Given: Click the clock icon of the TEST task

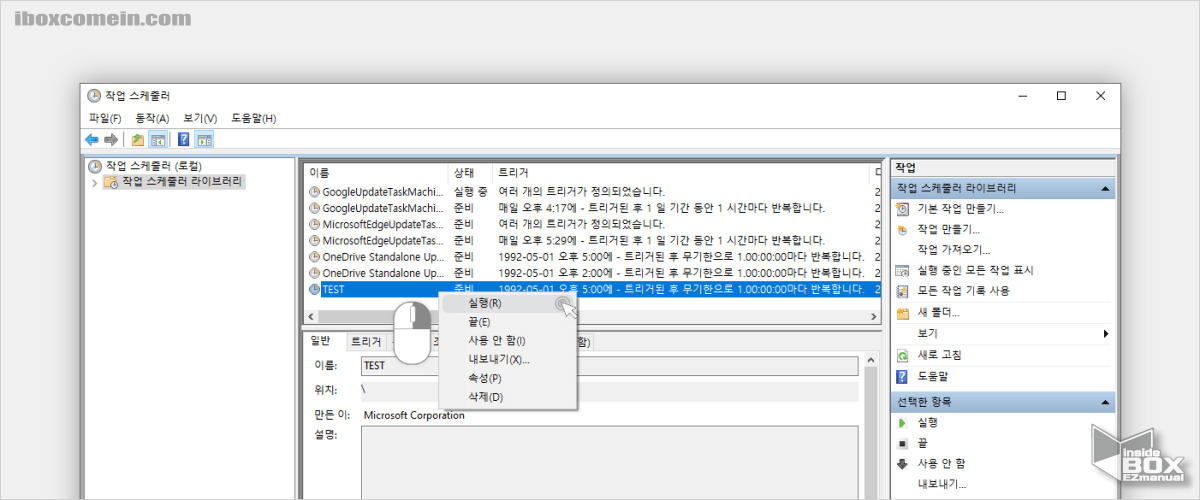Looking at the screenshot, I should point(315,289).
